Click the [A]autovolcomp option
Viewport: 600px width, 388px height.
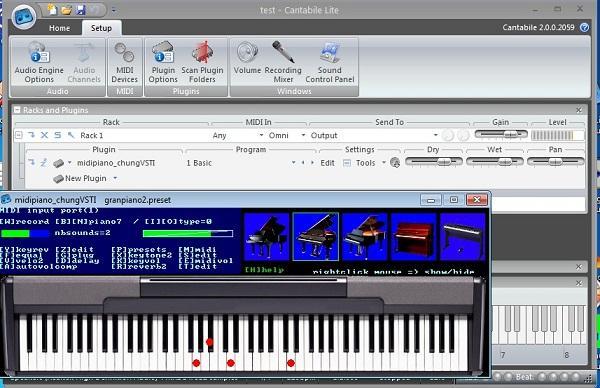click(x=39, y=266)
